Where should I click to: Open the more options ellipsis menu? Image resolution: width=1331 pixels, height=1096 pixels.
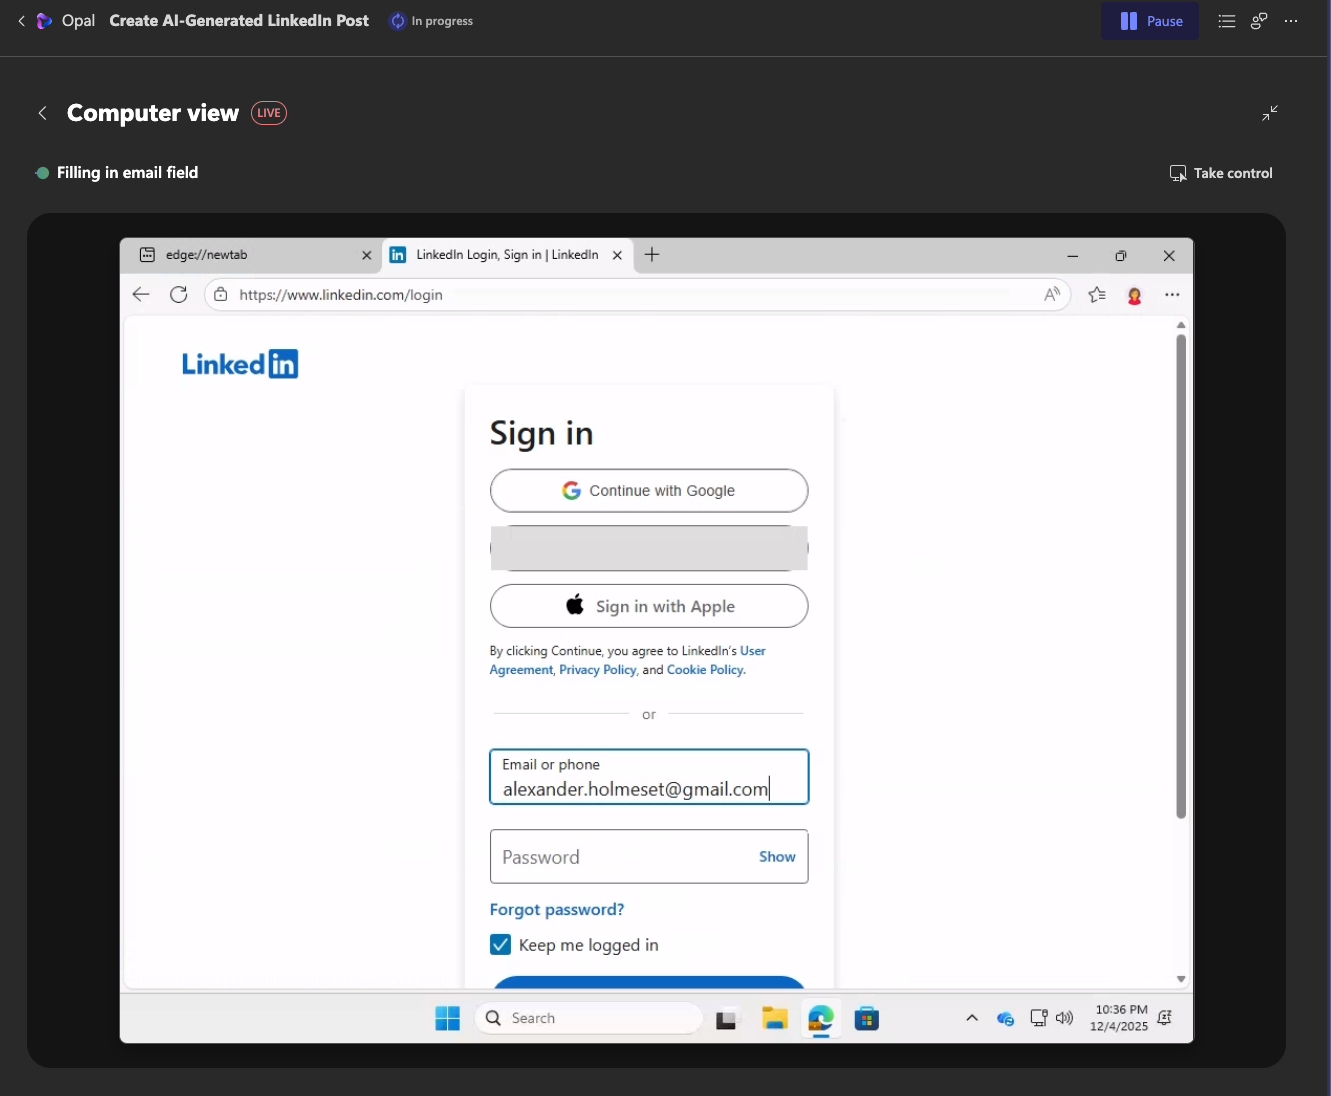click(x=1291, y=21)
